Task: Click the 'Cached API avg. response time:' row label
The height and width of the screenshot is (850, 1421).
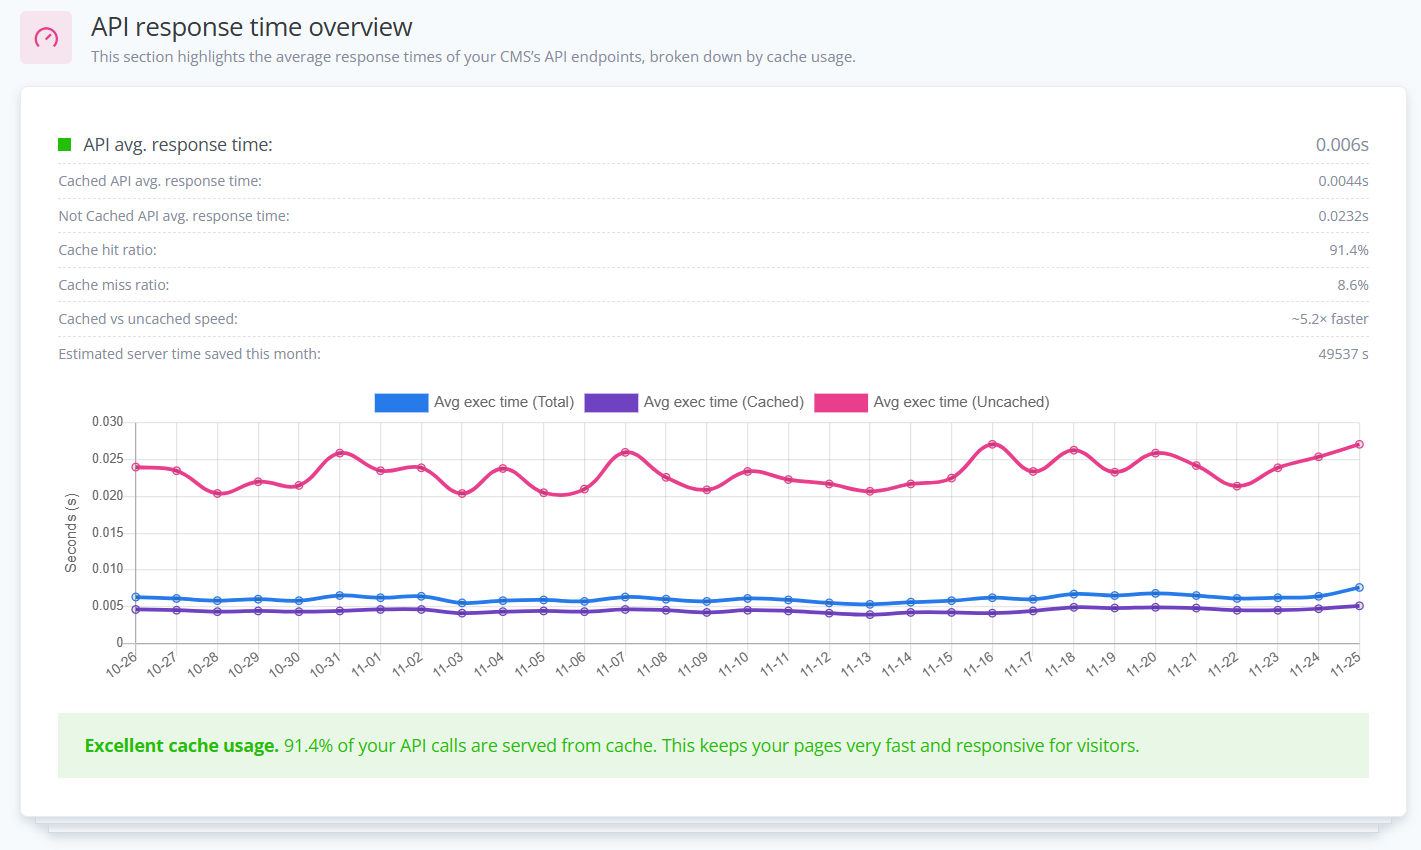Action: 160,181
